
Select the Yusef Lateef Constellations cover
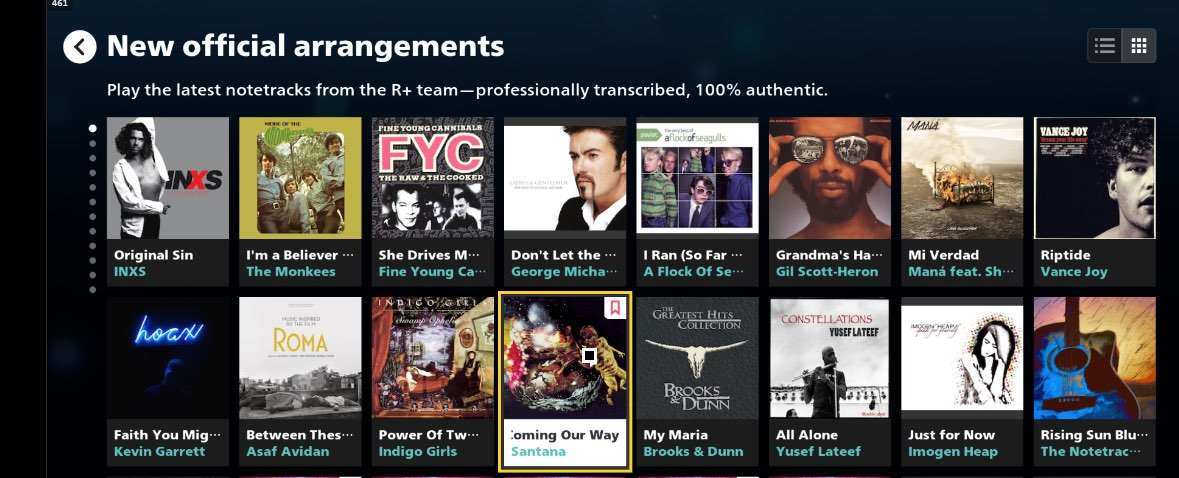point(829,358)
